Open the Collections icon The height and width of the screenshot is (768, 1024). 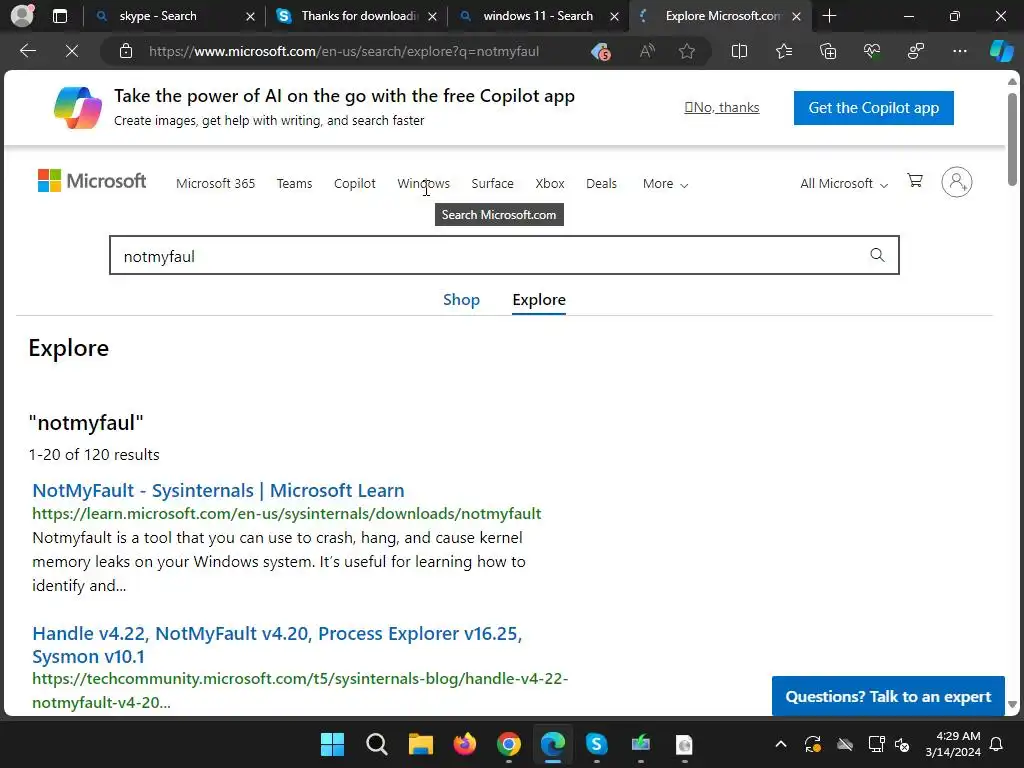tap(827, 51)
